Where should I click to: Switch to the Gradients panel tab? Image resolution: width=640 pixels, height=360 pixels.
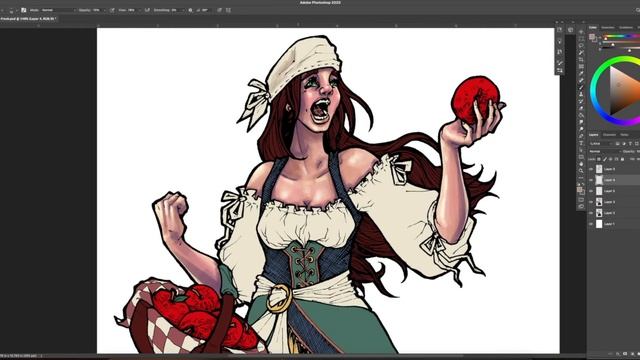(626, 27)
